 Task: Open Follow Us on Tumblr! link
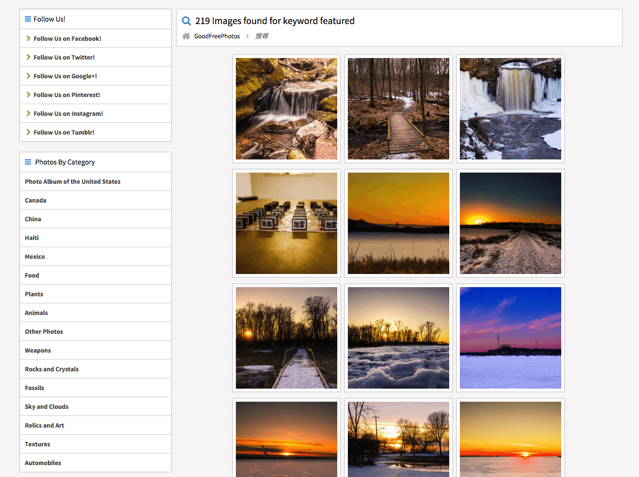pos(64,132)
